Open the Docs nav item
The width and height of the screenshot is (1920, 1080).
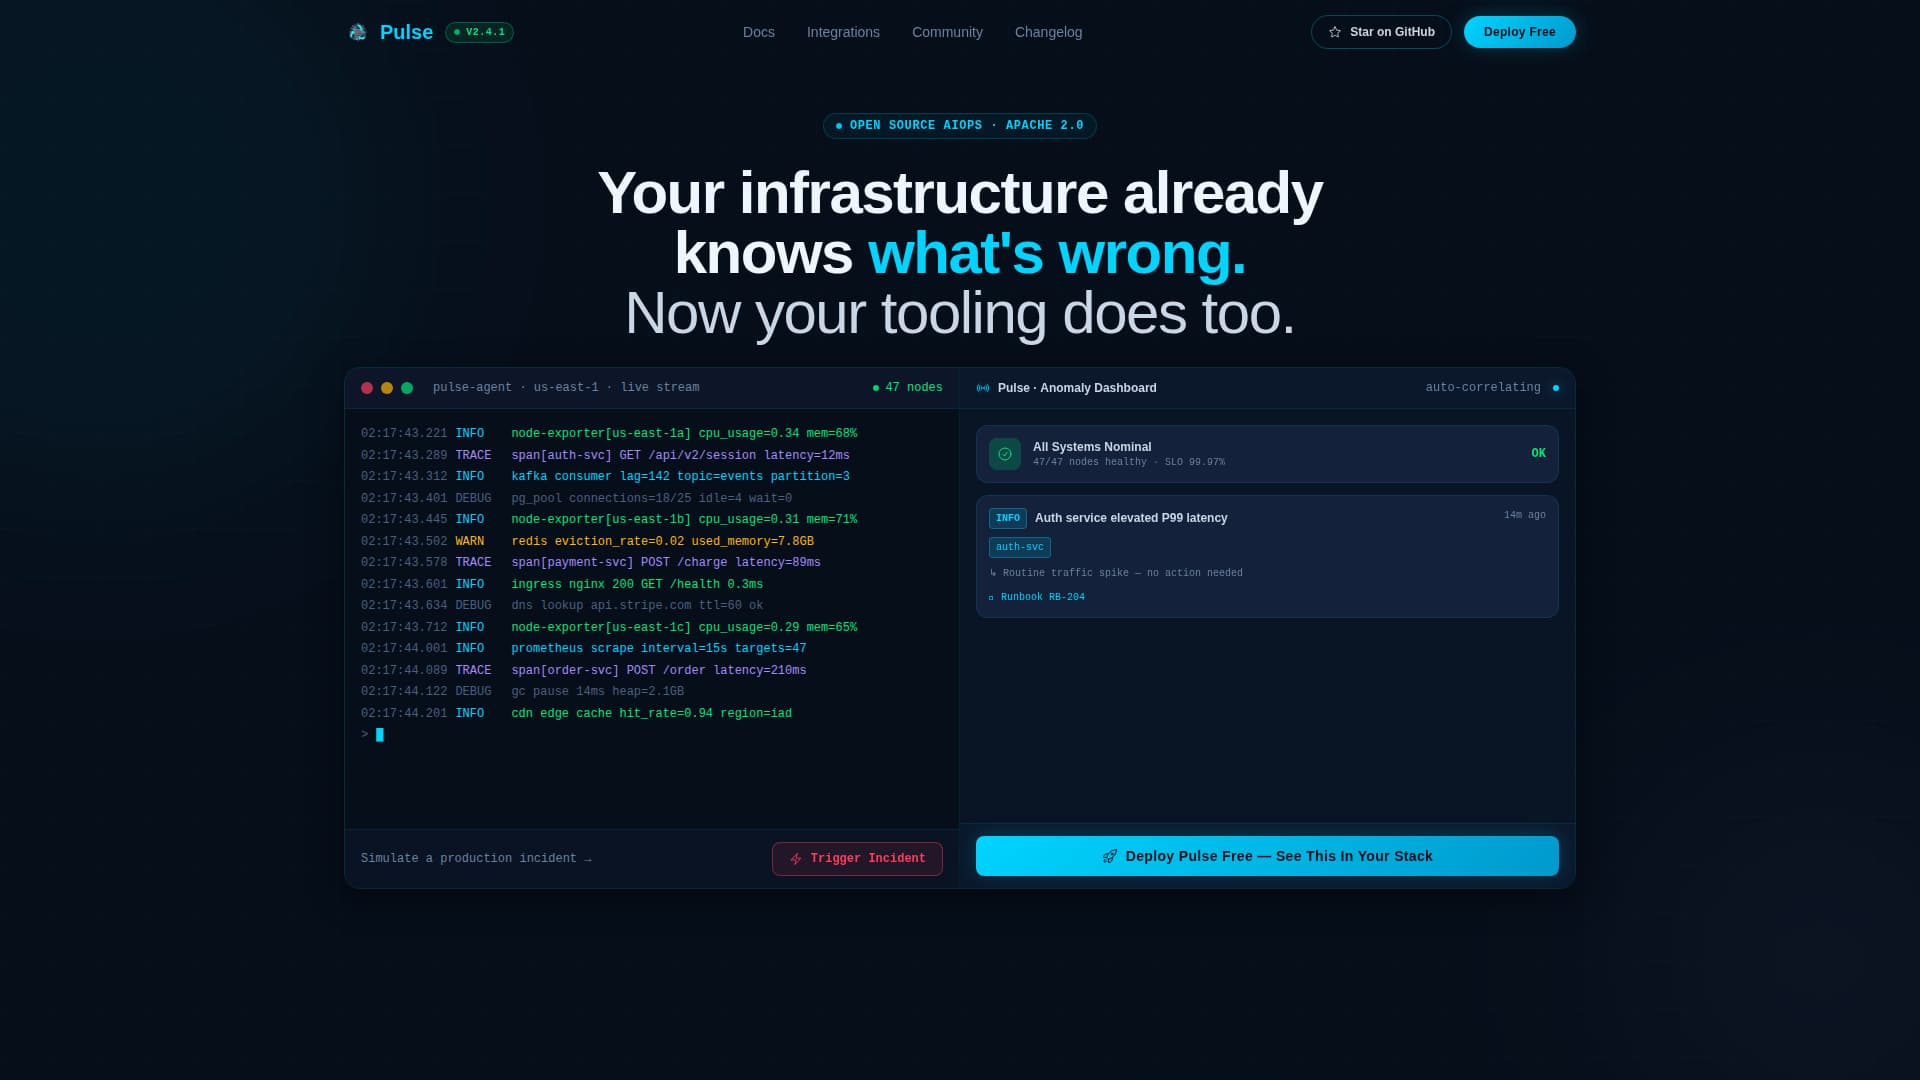[759, 32]
